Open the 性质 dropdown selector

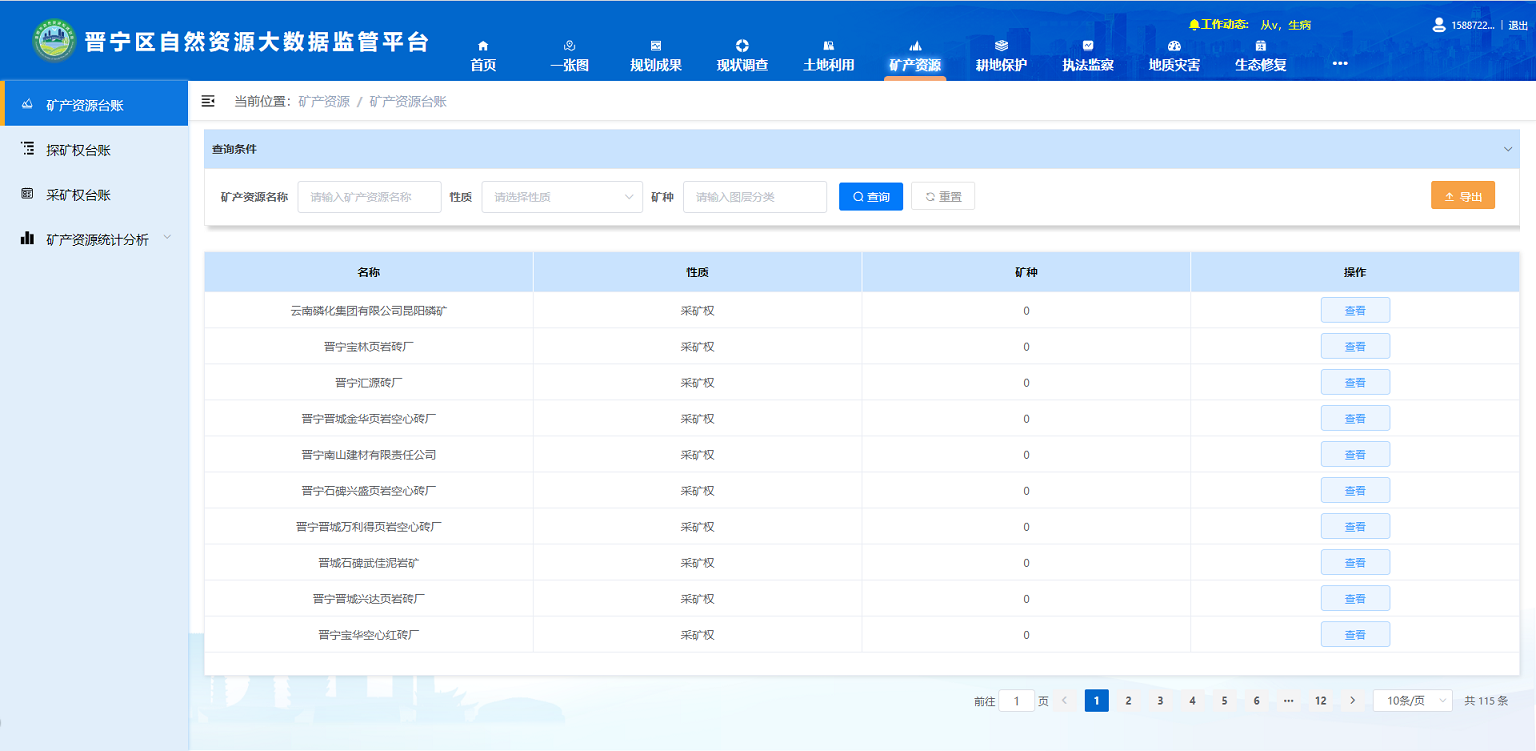562,197
